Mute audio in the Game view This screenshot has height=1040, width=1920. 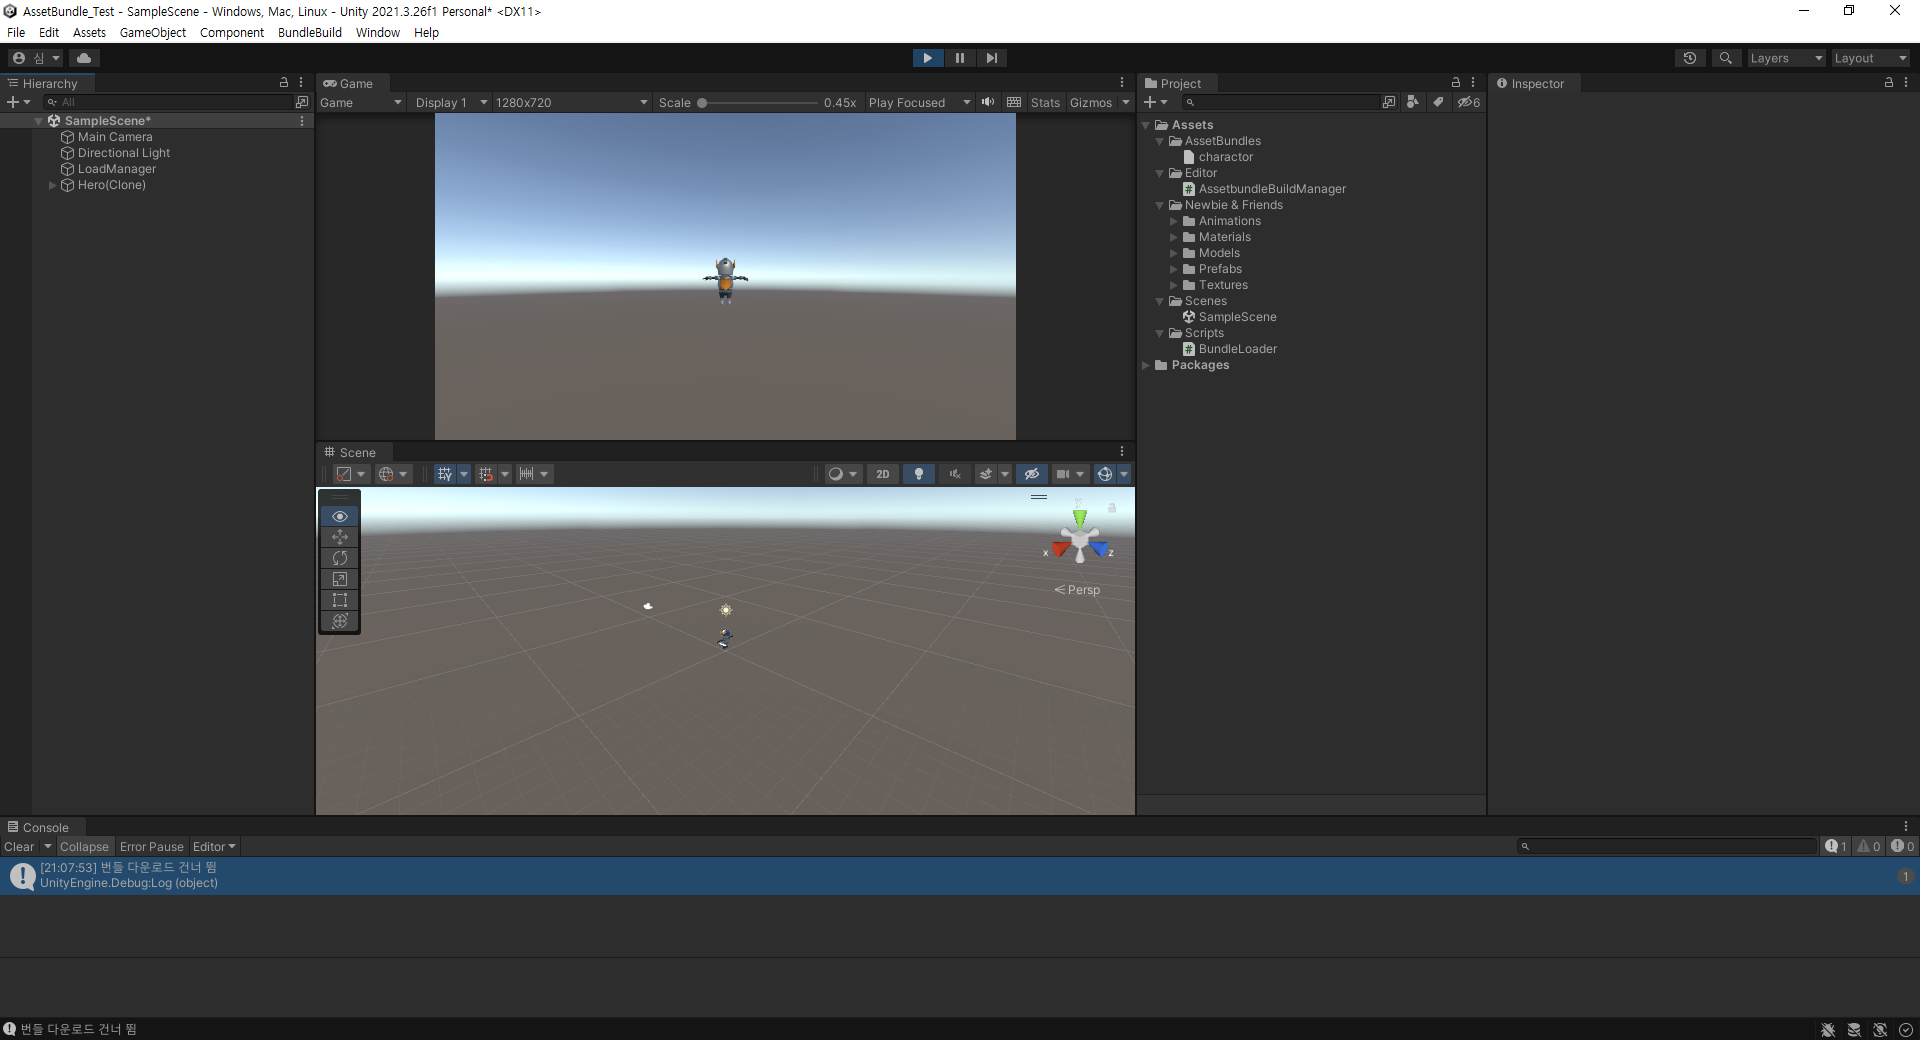988,102
